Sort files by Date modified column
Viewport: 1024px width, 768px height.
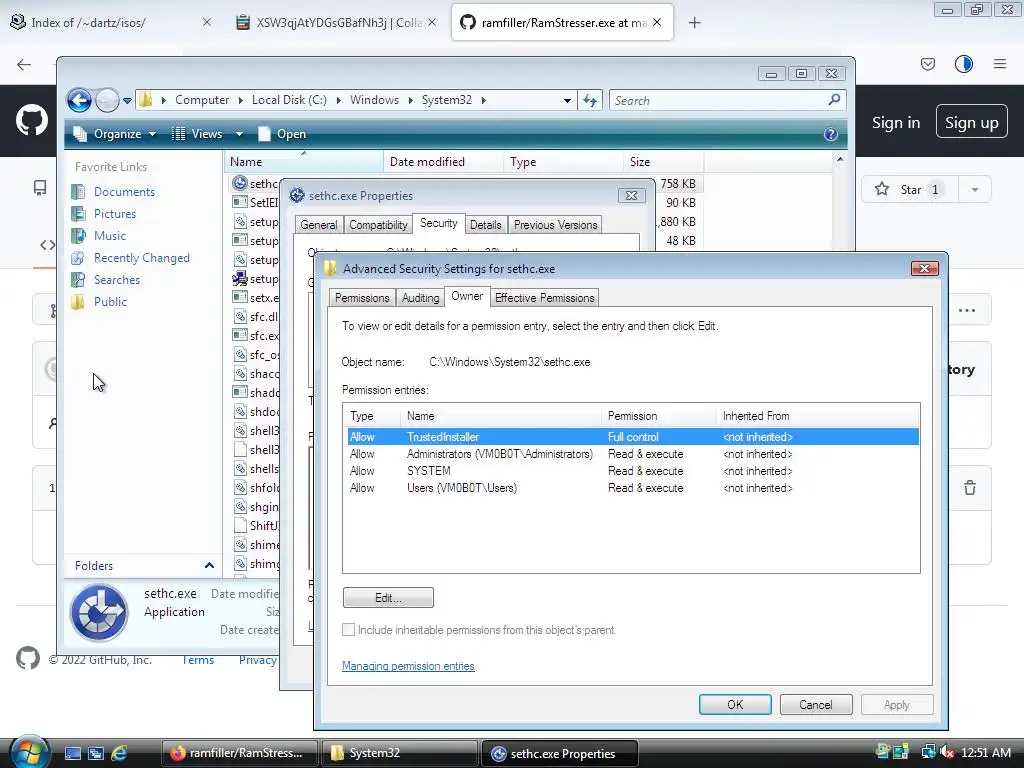[x=443, y=162]
